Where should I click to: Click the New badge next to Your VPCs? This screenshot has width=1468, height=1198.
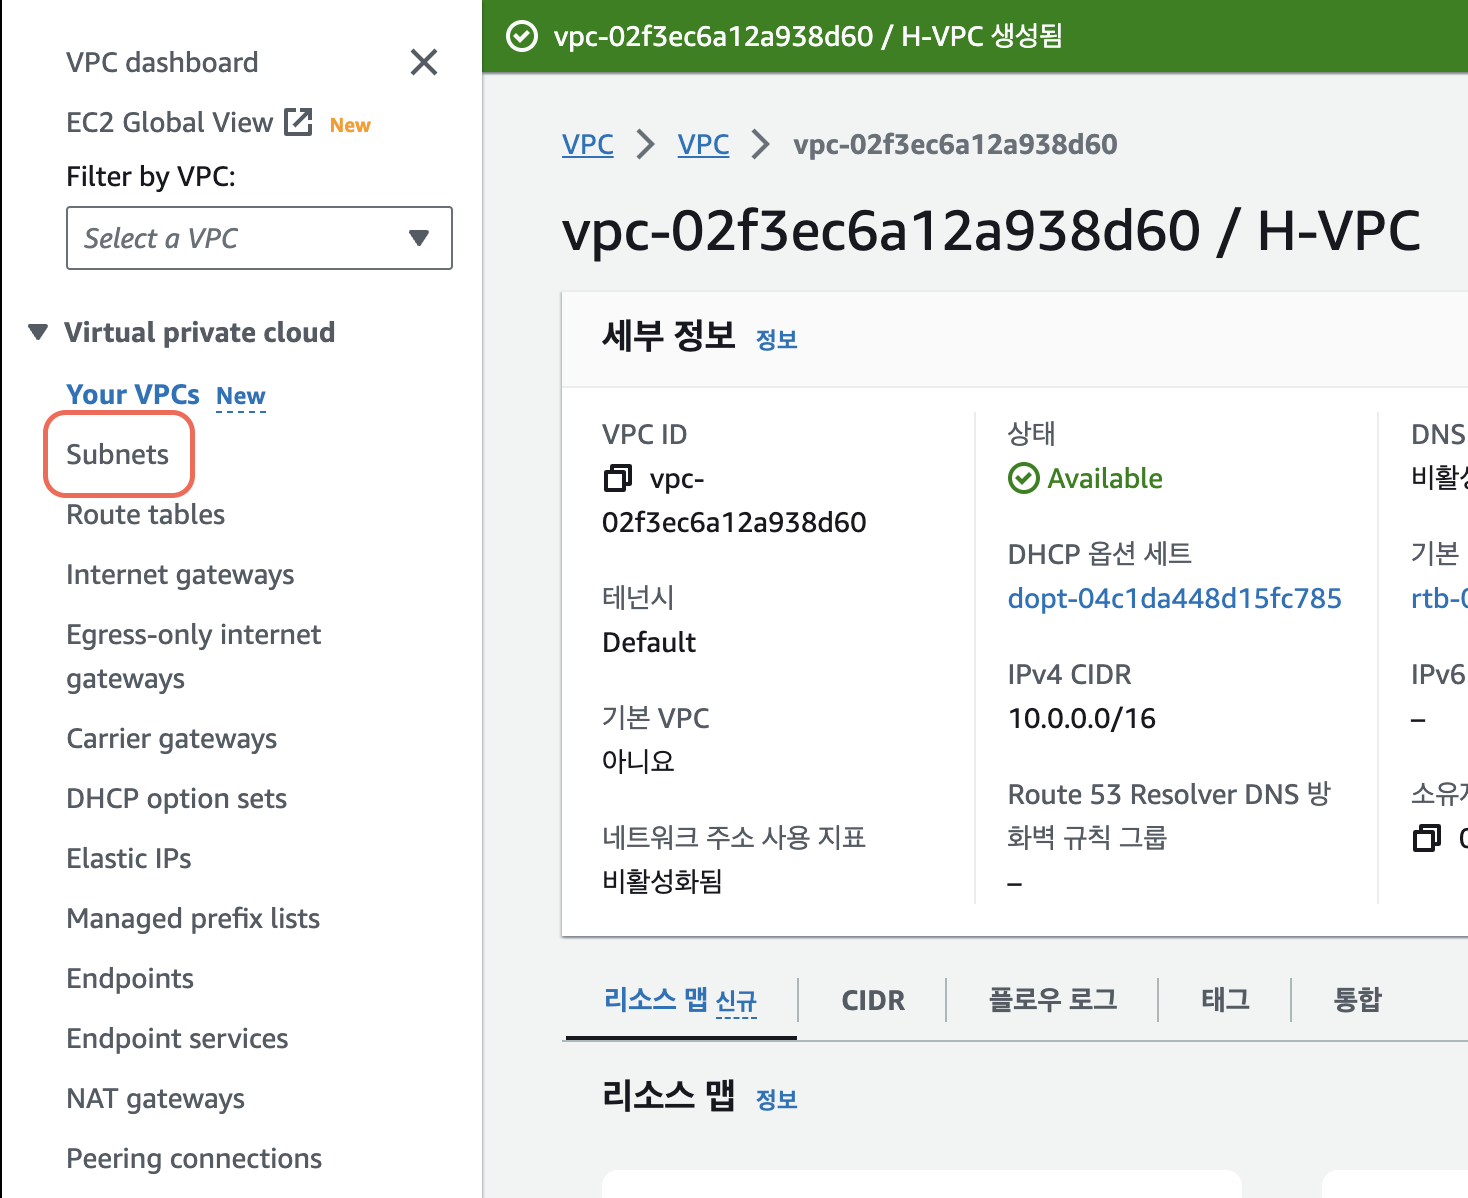[241, 397]
